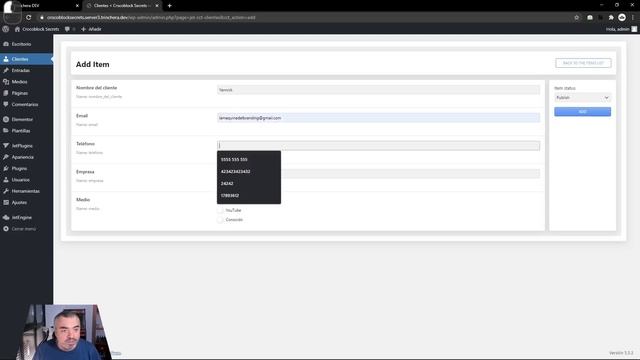Select the YouTube radio option

tap(220, 210)
